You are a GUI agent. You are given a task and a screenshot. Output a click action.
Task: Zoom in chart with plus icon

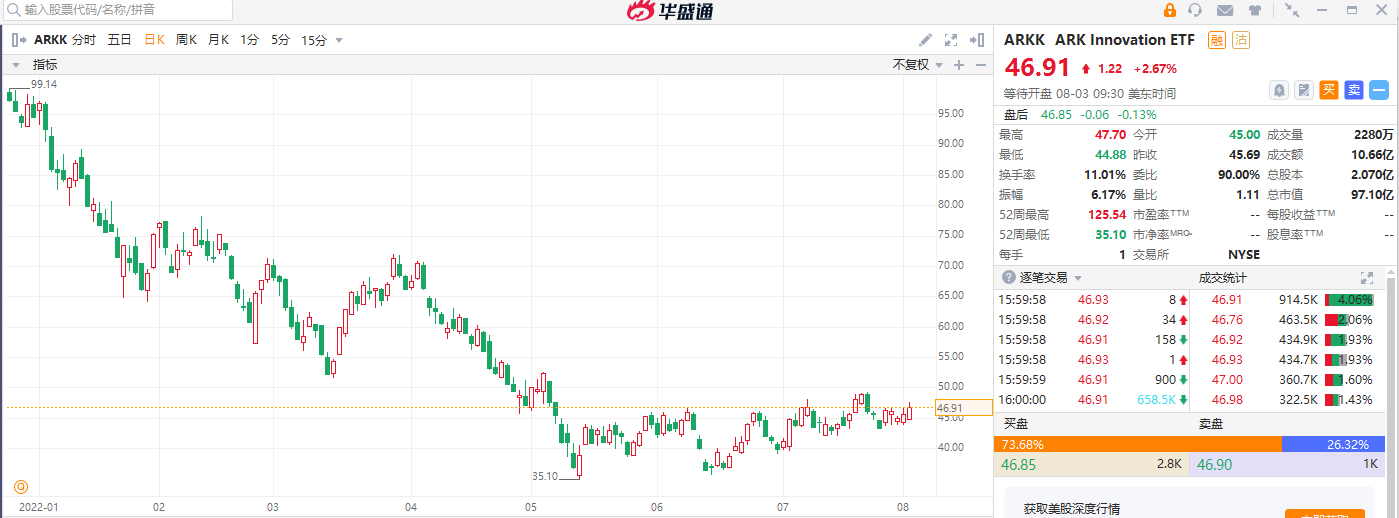coord(958,65)
